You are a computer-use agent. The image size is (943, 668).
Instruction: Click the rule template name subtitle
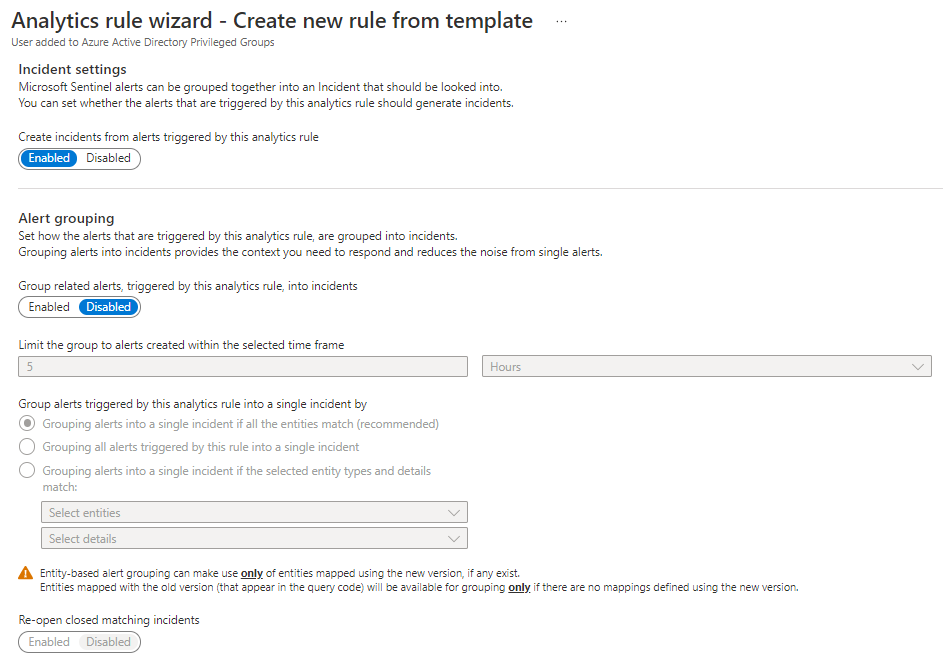[x=143, y=42]
